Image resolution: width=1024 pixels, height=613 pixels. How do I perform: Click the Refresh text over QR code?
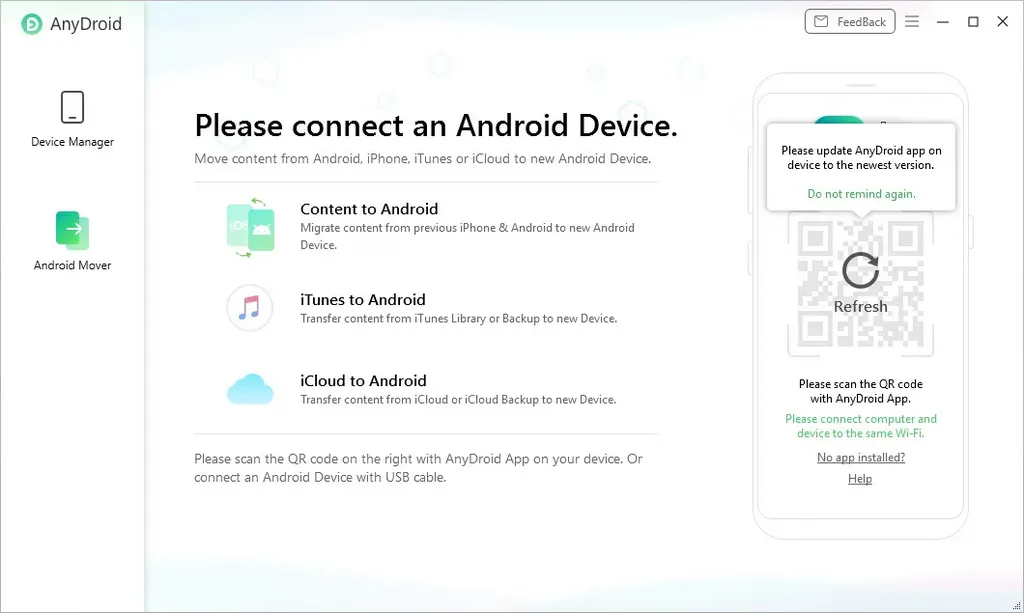[860, 306]
